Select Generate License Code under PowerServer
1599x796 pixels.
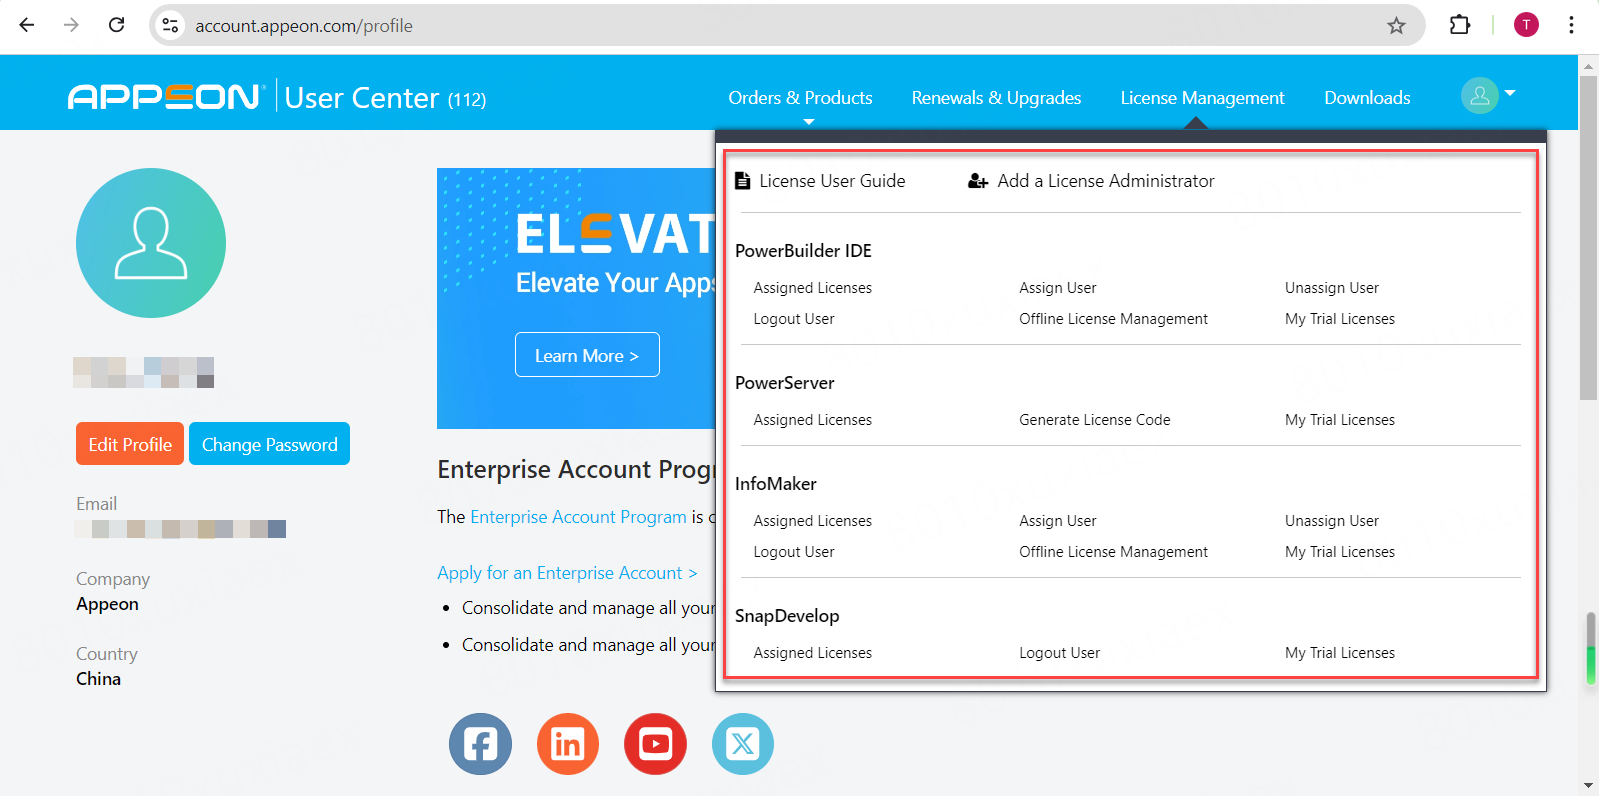(x=1094, y=420)
